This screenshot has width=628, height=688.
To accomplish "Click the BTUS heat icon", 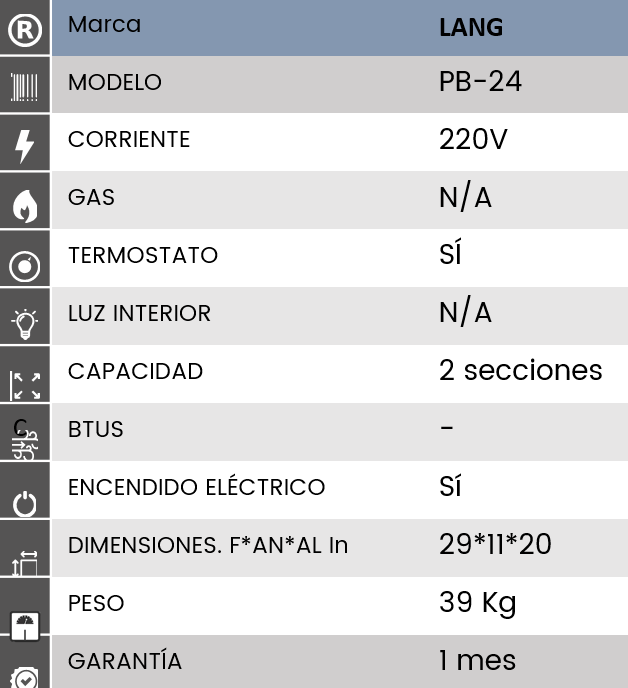I will click(x=25, y=439).
